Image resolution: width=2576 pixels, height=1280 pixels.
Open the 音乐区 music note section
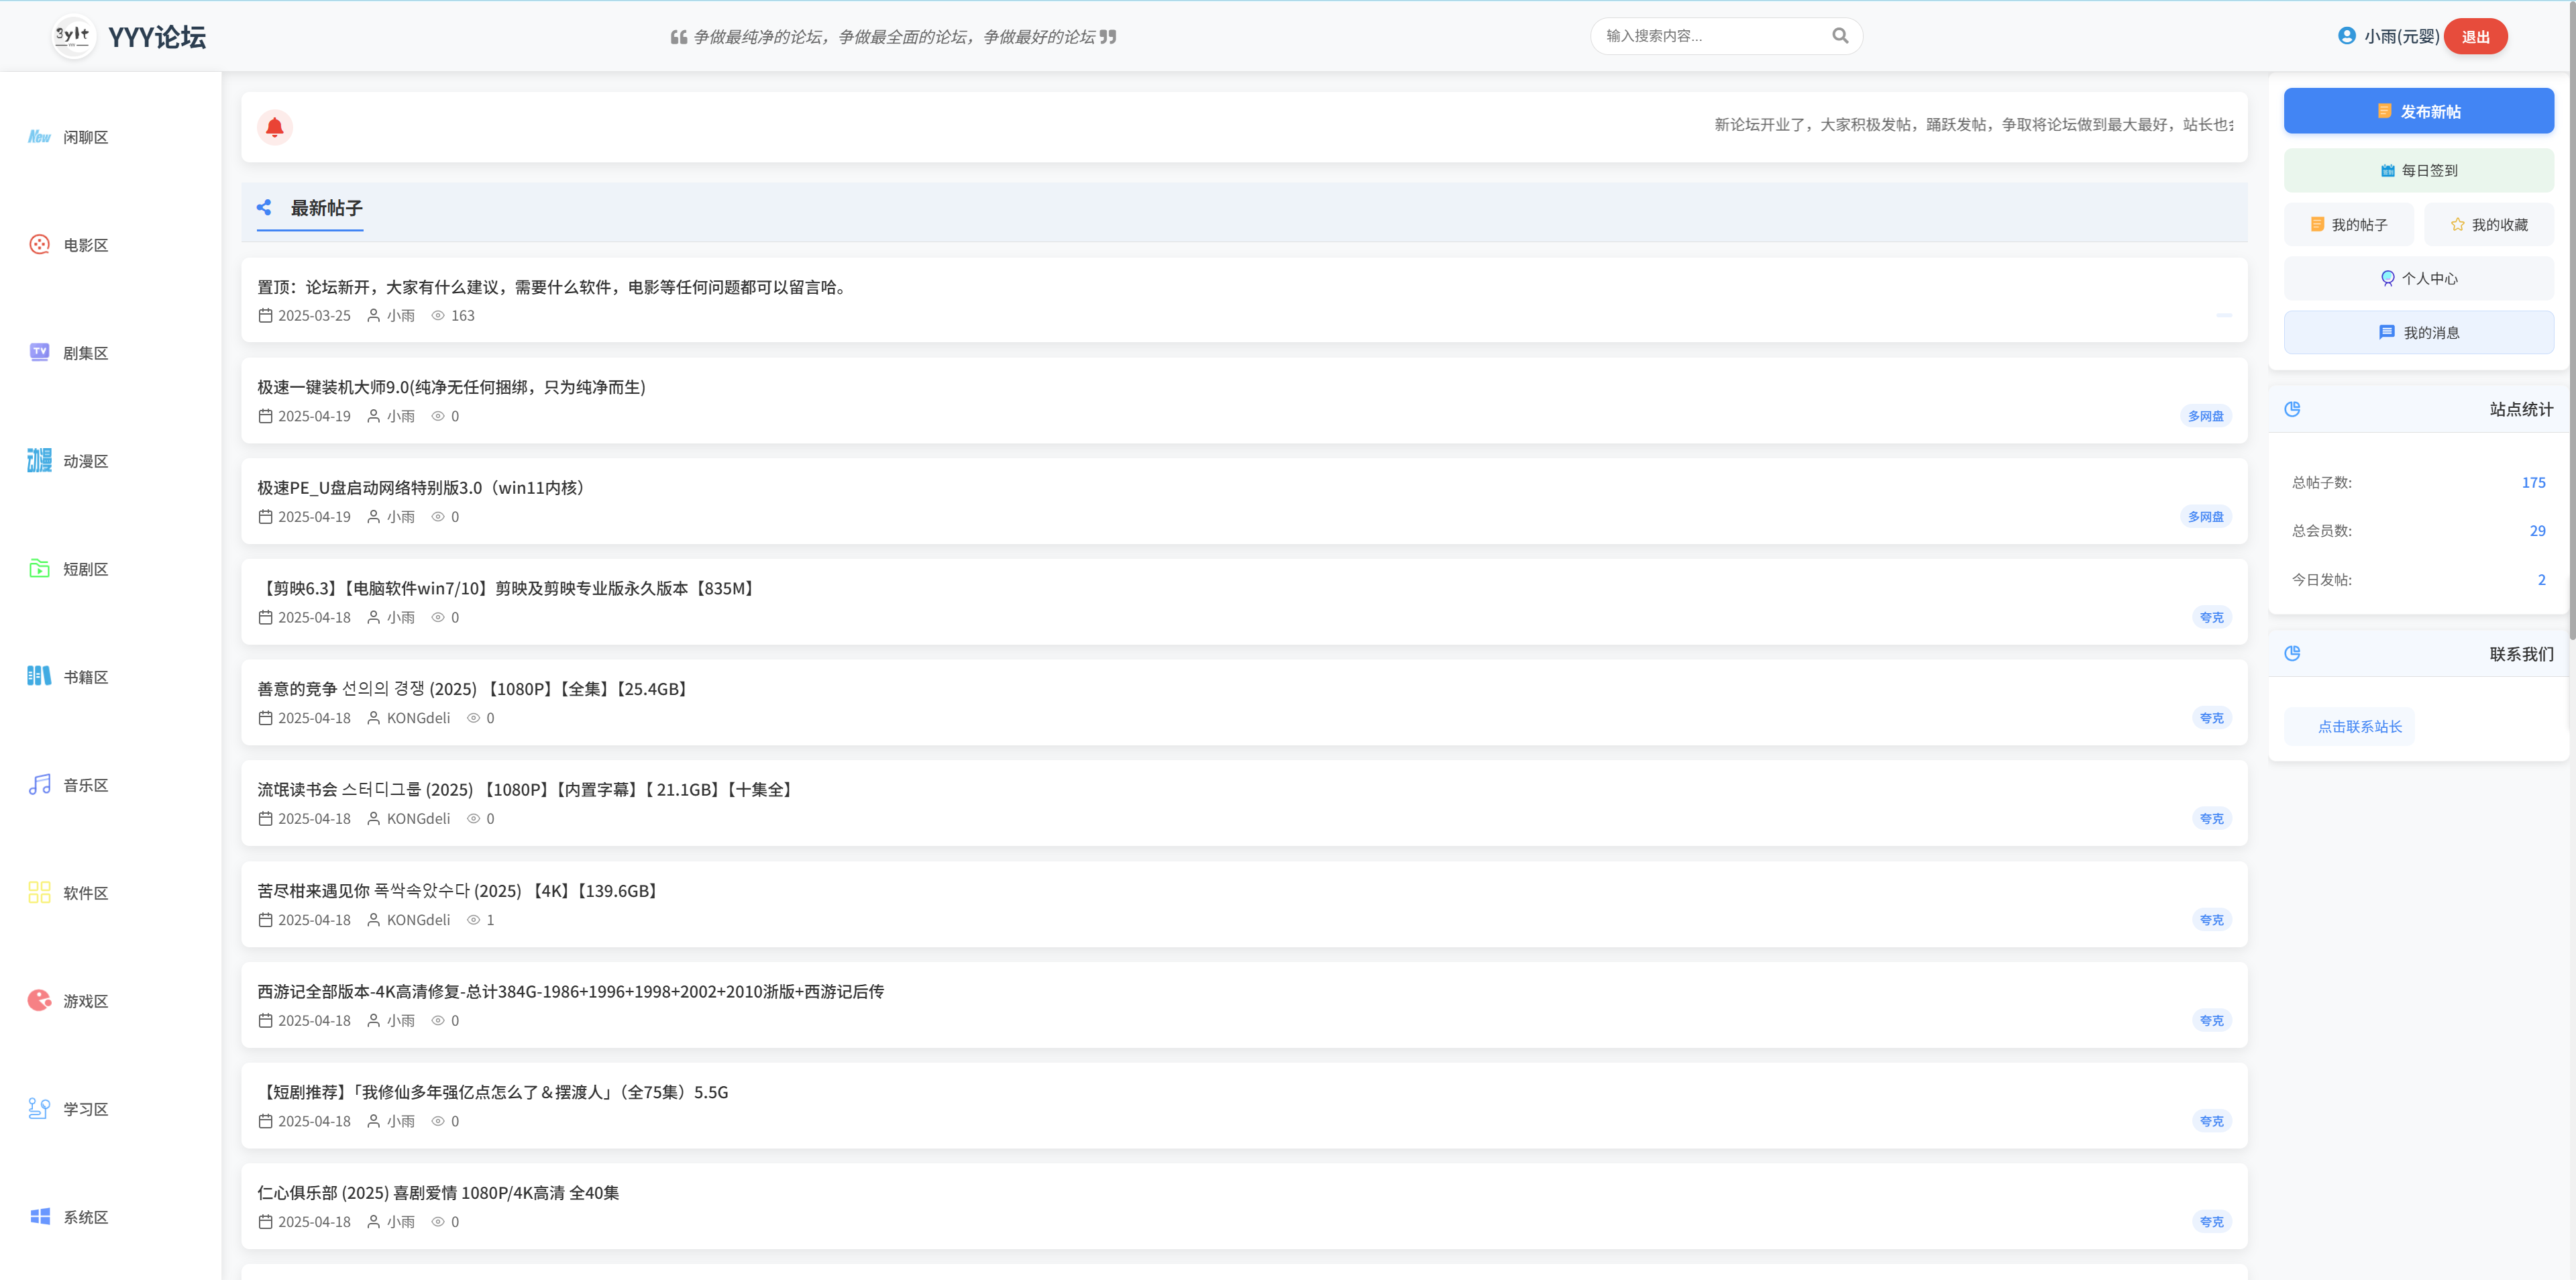(39, 785)
